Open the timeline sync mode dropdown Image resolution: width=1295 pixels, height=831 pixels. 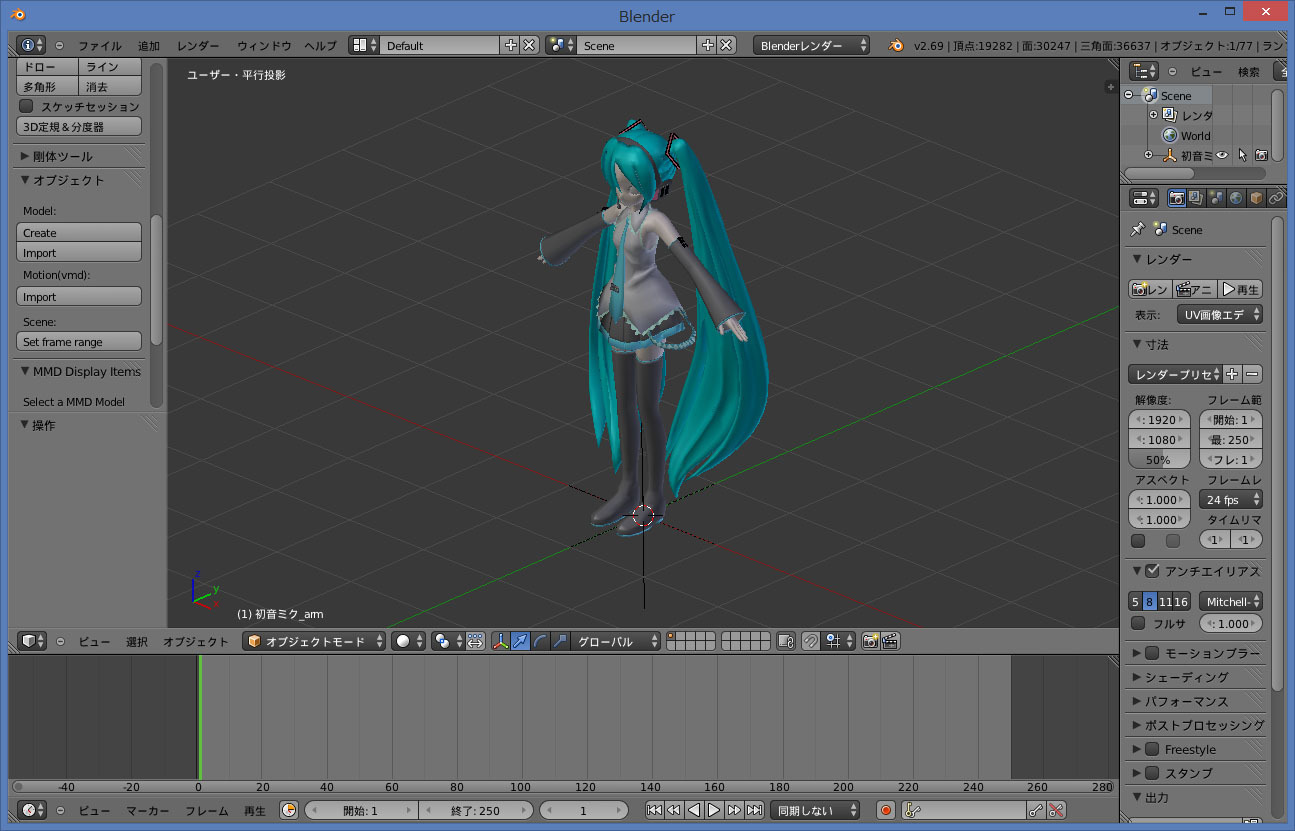[x=815, y=810]
